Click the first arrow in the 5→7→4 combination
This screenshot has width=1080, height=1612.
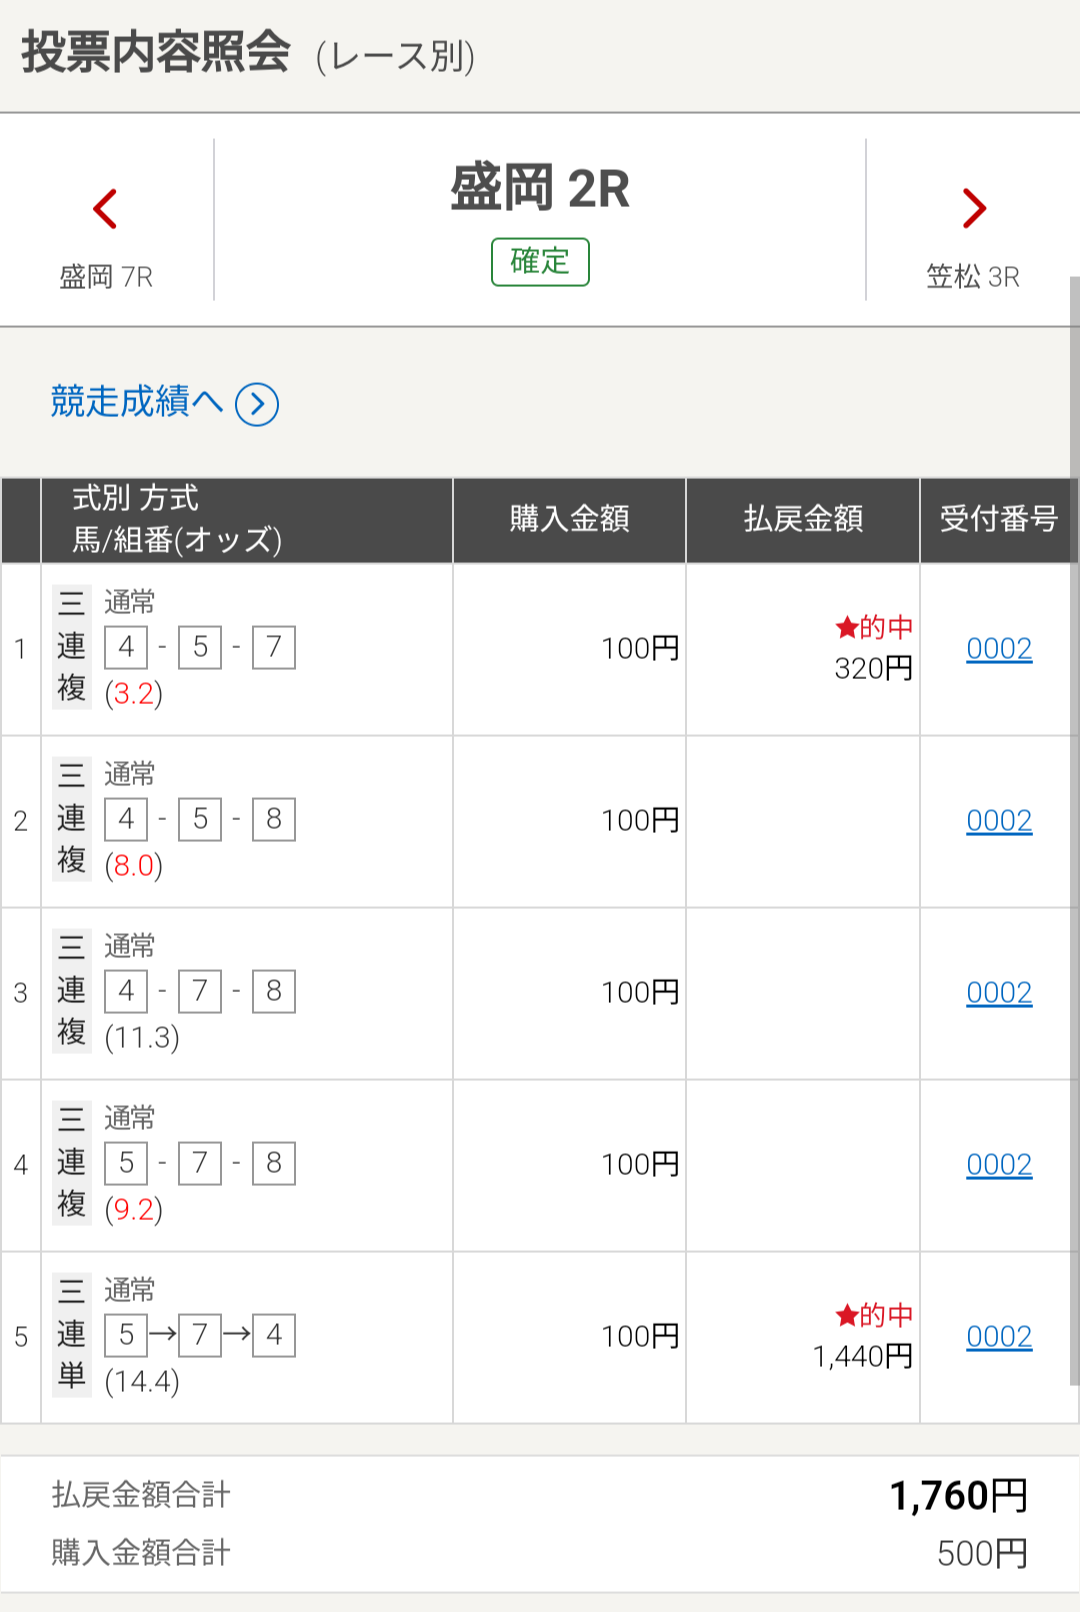click(163, 1334)
